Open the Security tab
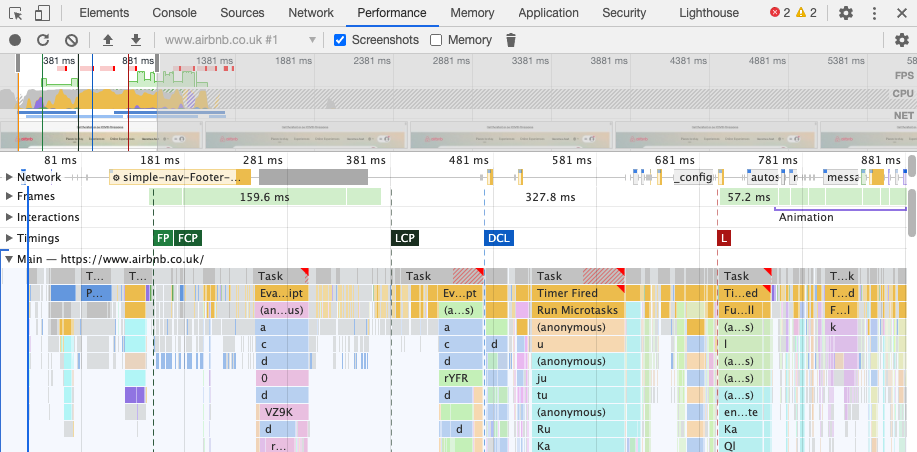This screenshot has height=452, width=917. click(624, 13)
